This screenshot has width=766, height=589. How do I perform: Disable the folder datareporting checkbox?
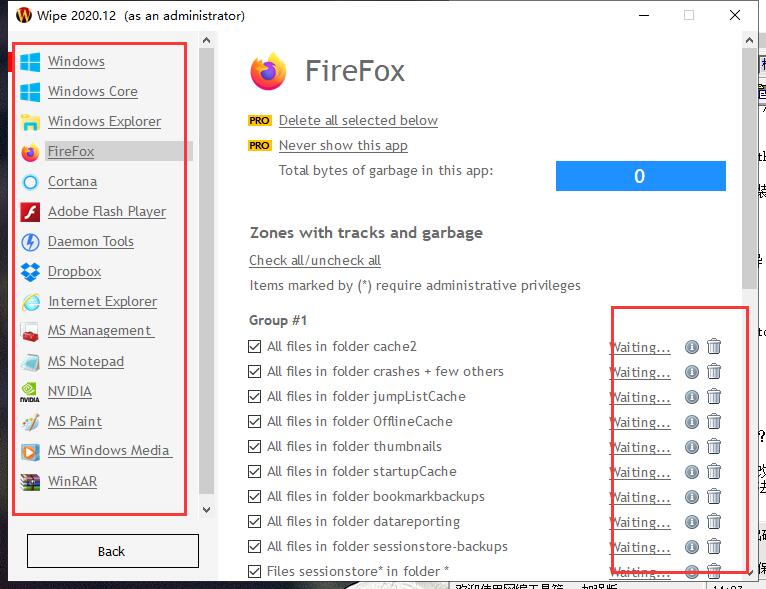(254, 522)
